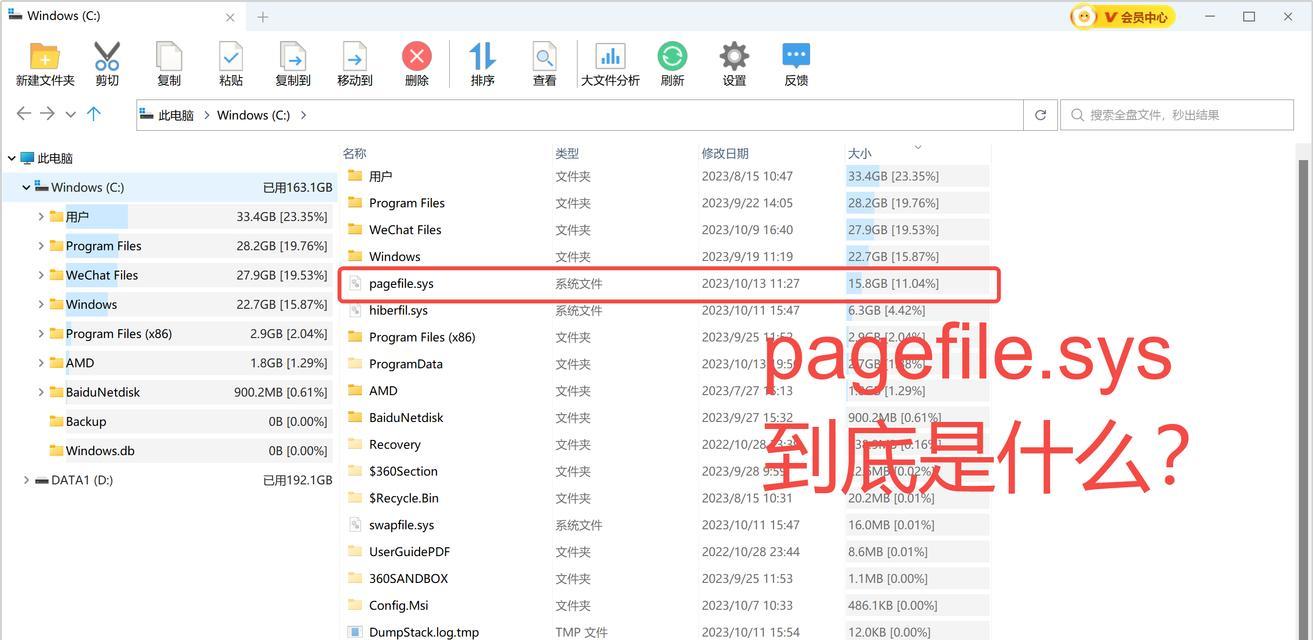This screenshot has height=640, width=1313.
Task: Click the address bar refresh button
Action: point(1040,115)
